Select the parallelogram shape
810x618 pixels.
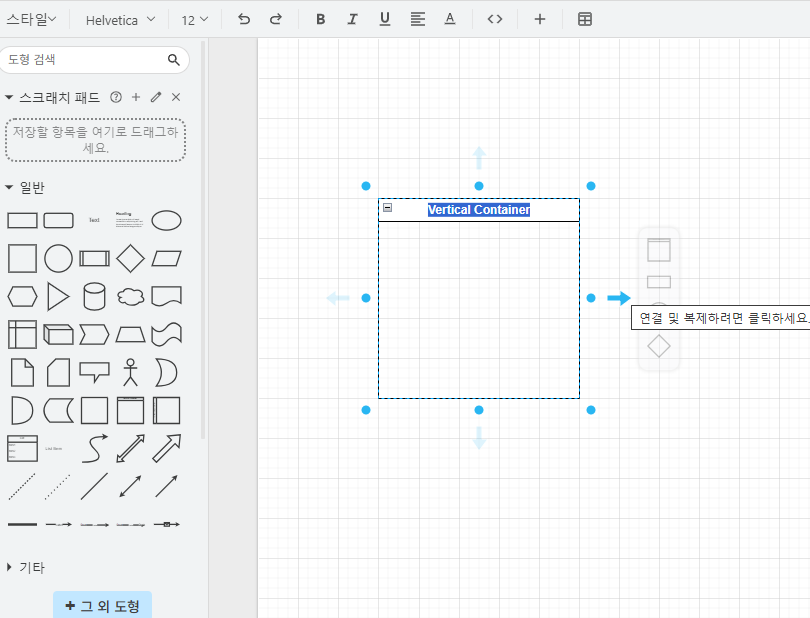[166, 258]
